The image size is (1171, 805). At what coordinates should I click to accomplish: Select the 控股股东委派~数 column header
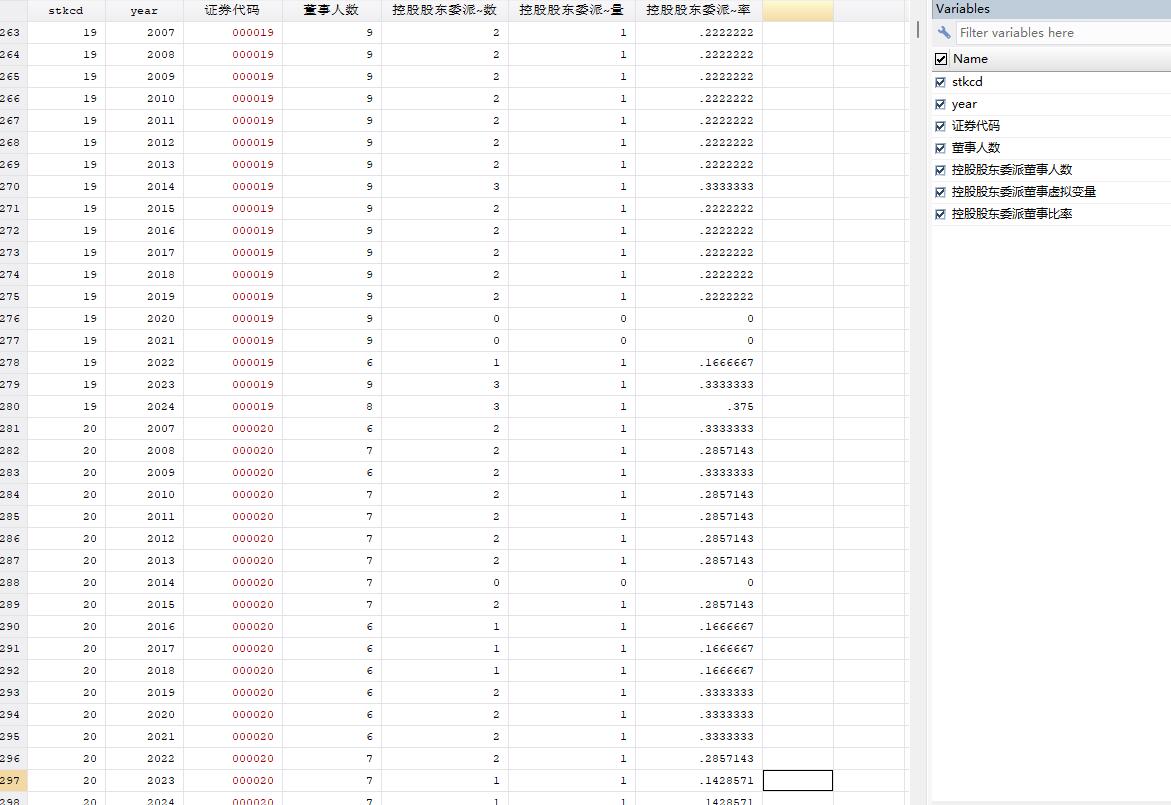444,10
